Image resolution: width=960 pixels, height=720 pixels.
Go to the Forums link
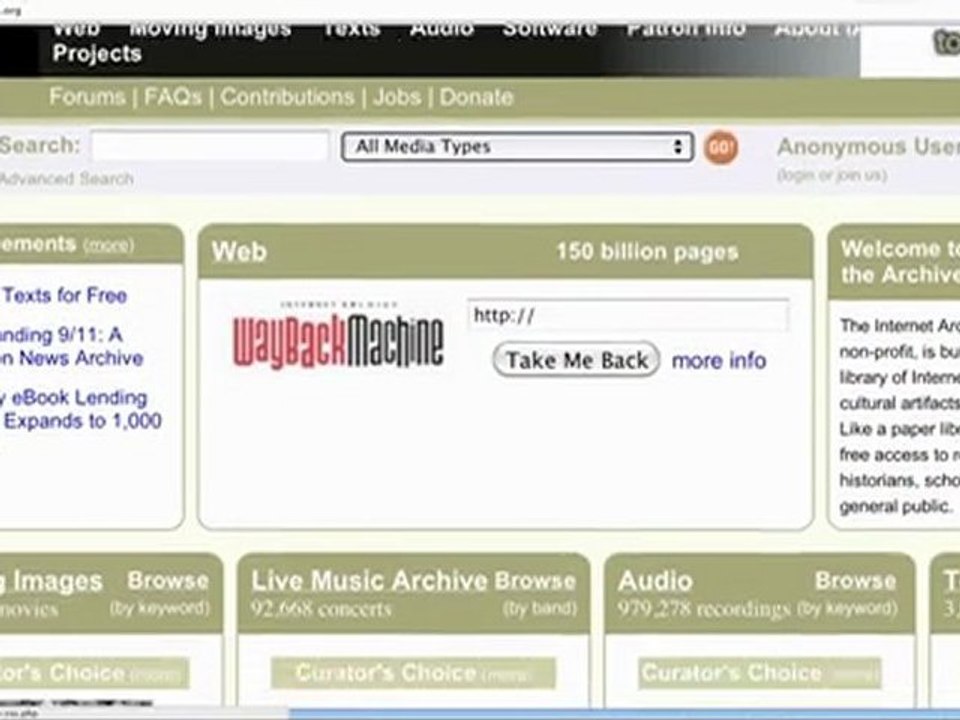coord(87,97)
